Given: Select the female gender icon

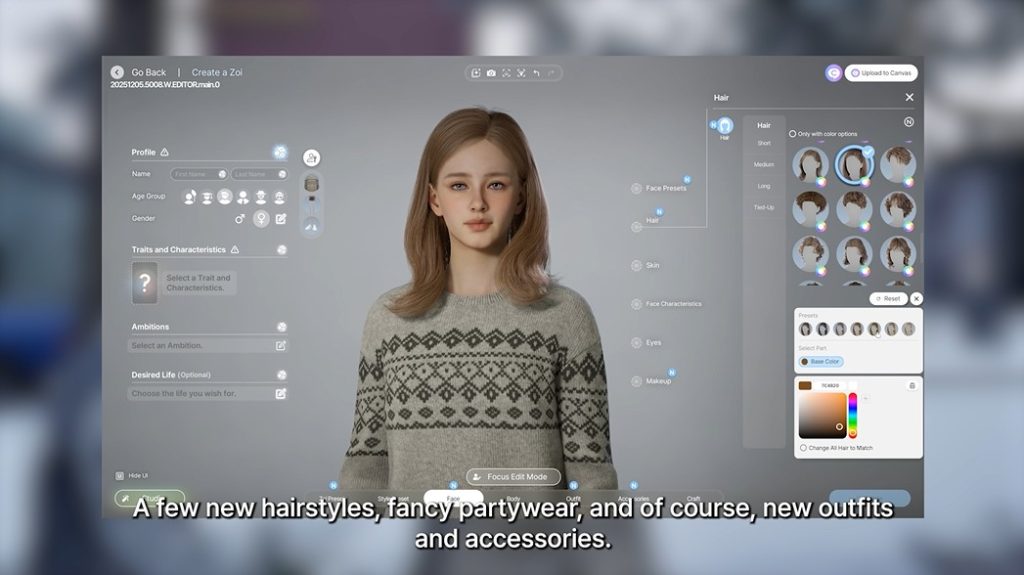Looking at the screenshot, I should pyautogui.click(x=261, y=218).
